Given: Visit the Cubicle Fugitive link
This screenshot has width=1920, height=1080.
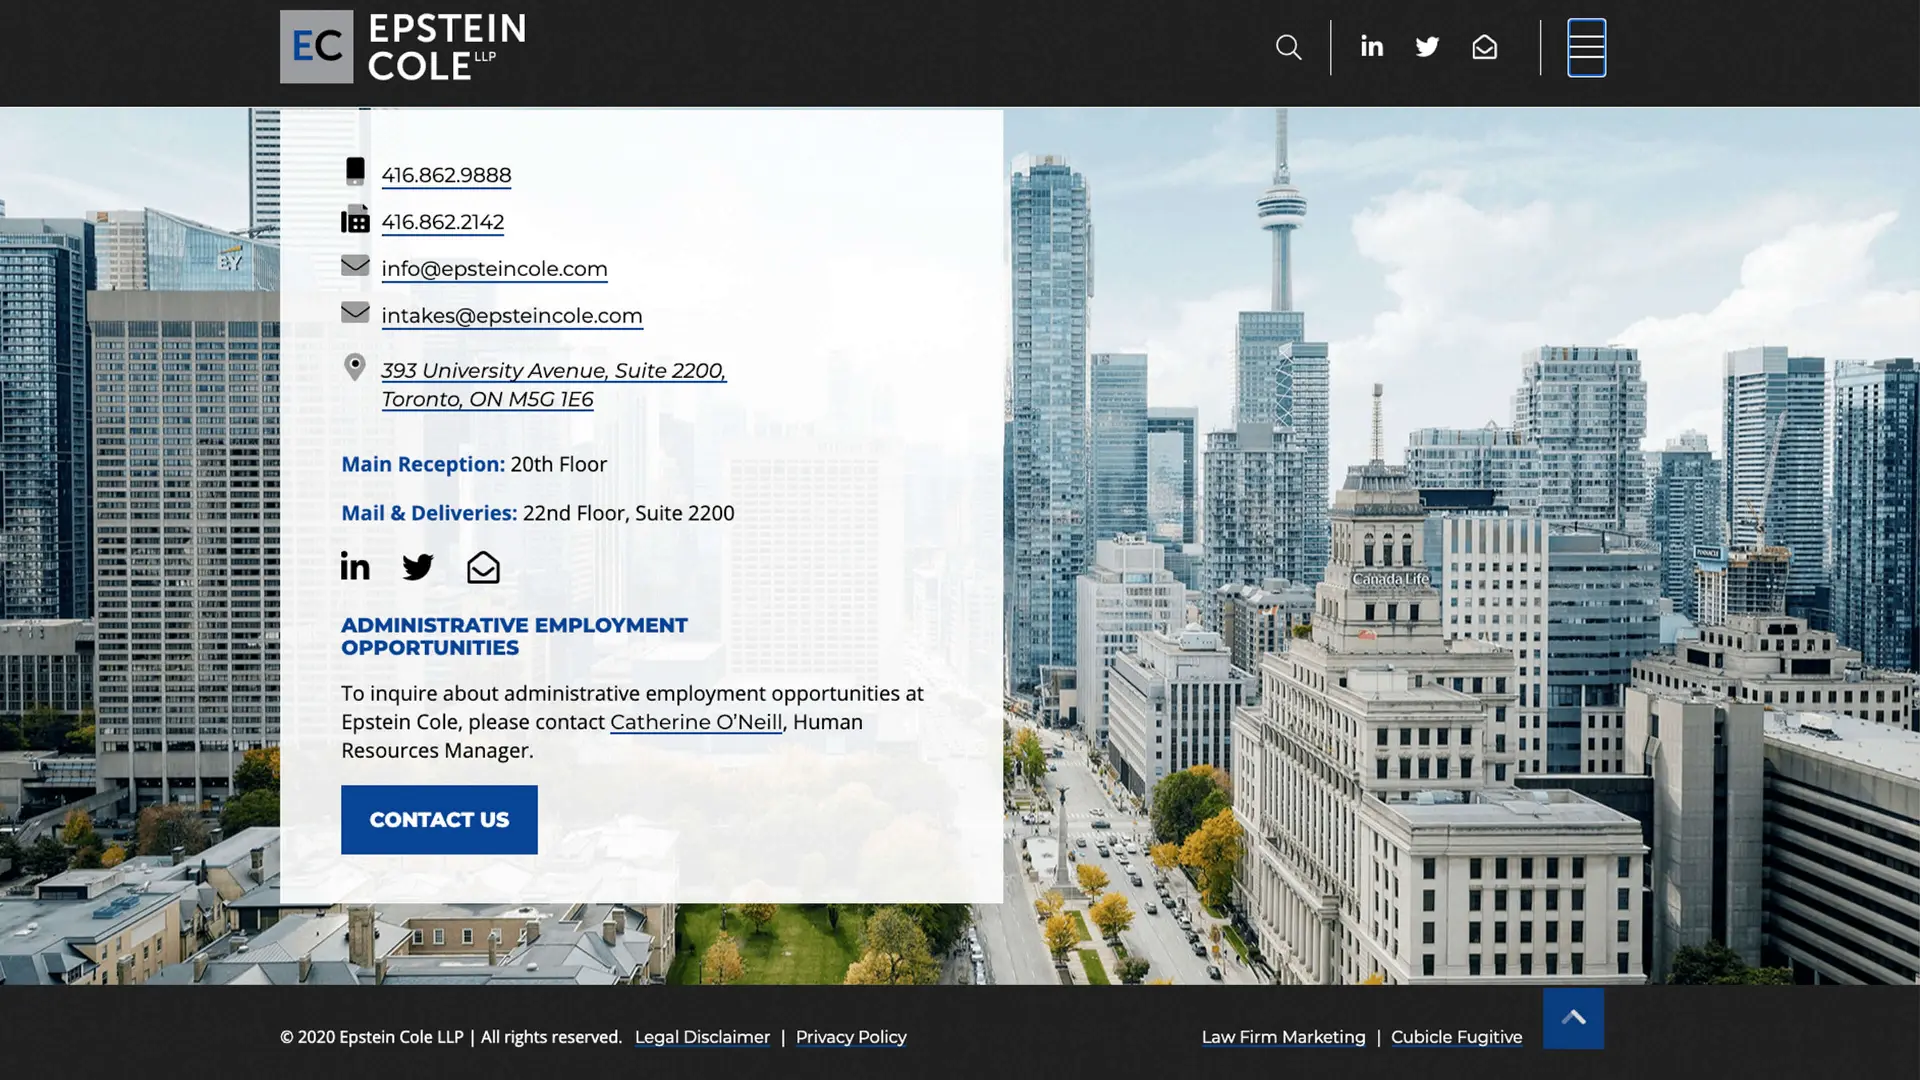Looking at the screenshot, I should [1456, 1037].
